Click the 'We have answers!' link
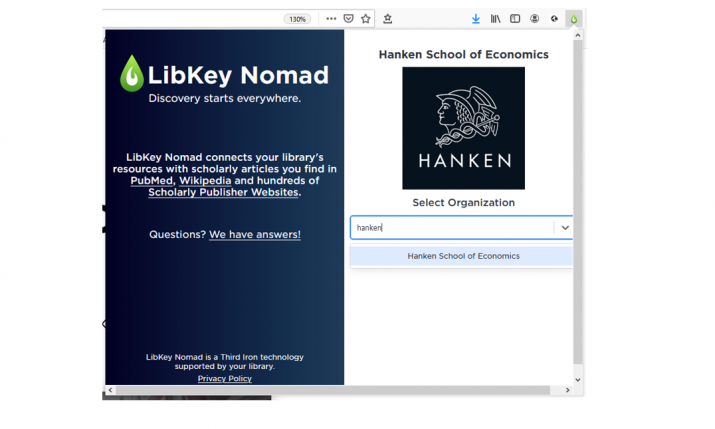The image size is (715, 429). coord(254,234)
